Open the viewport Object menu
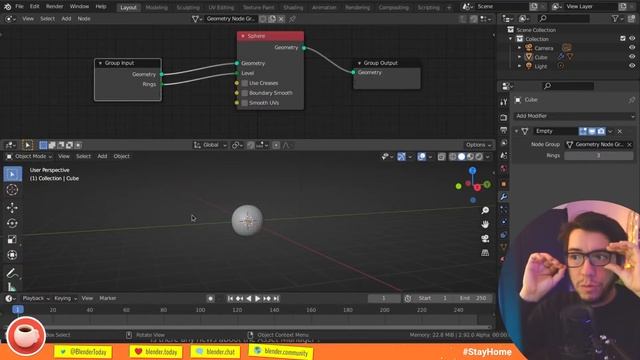The width and height of the screenshot is (640, 360). point(122,156)
